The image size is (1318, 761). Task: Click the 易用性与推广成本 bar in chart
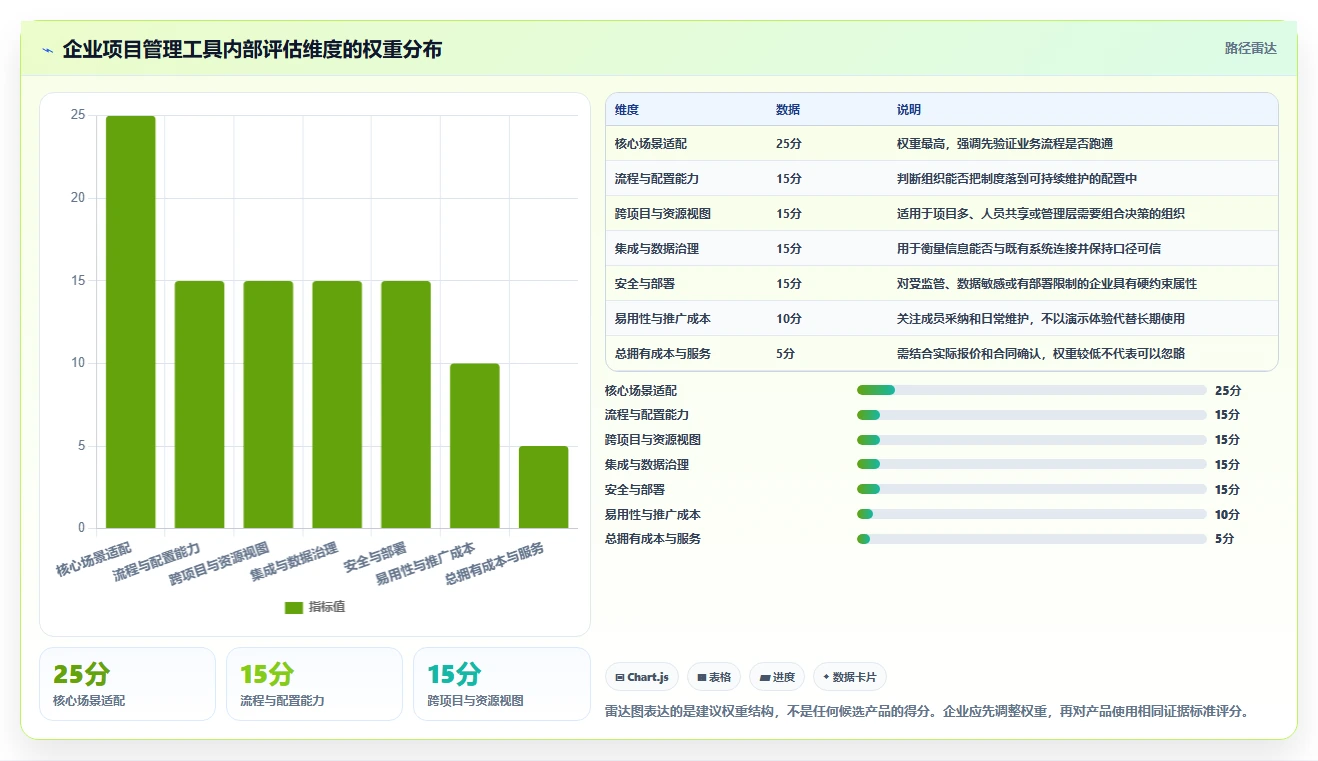pos(475,446)
